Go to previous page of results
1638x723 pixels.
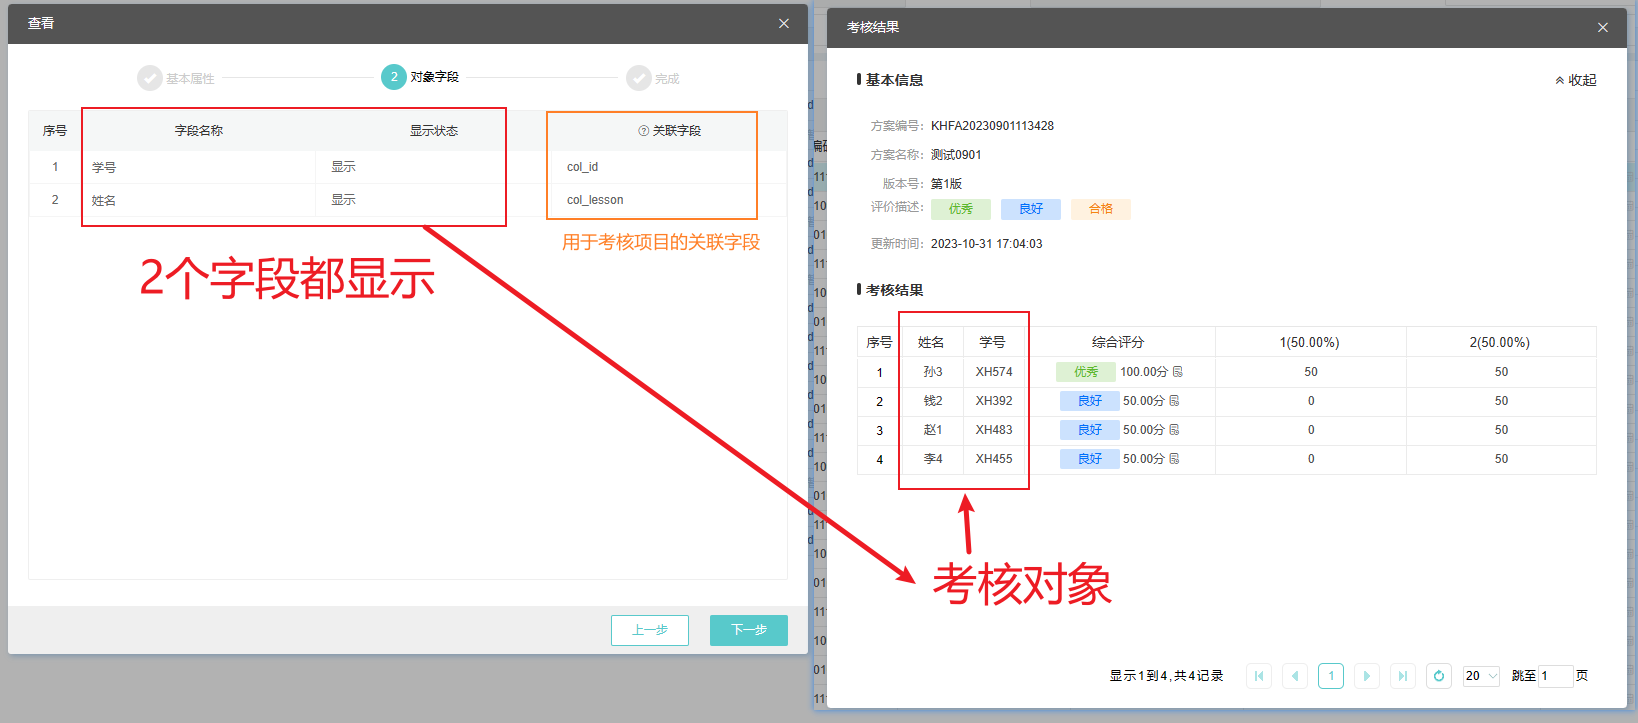1295,676
